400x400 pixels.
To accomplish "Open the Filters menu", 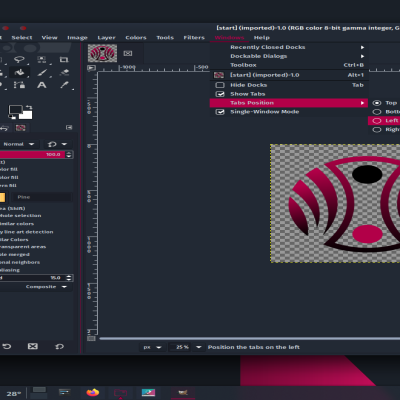I will 194,38.
